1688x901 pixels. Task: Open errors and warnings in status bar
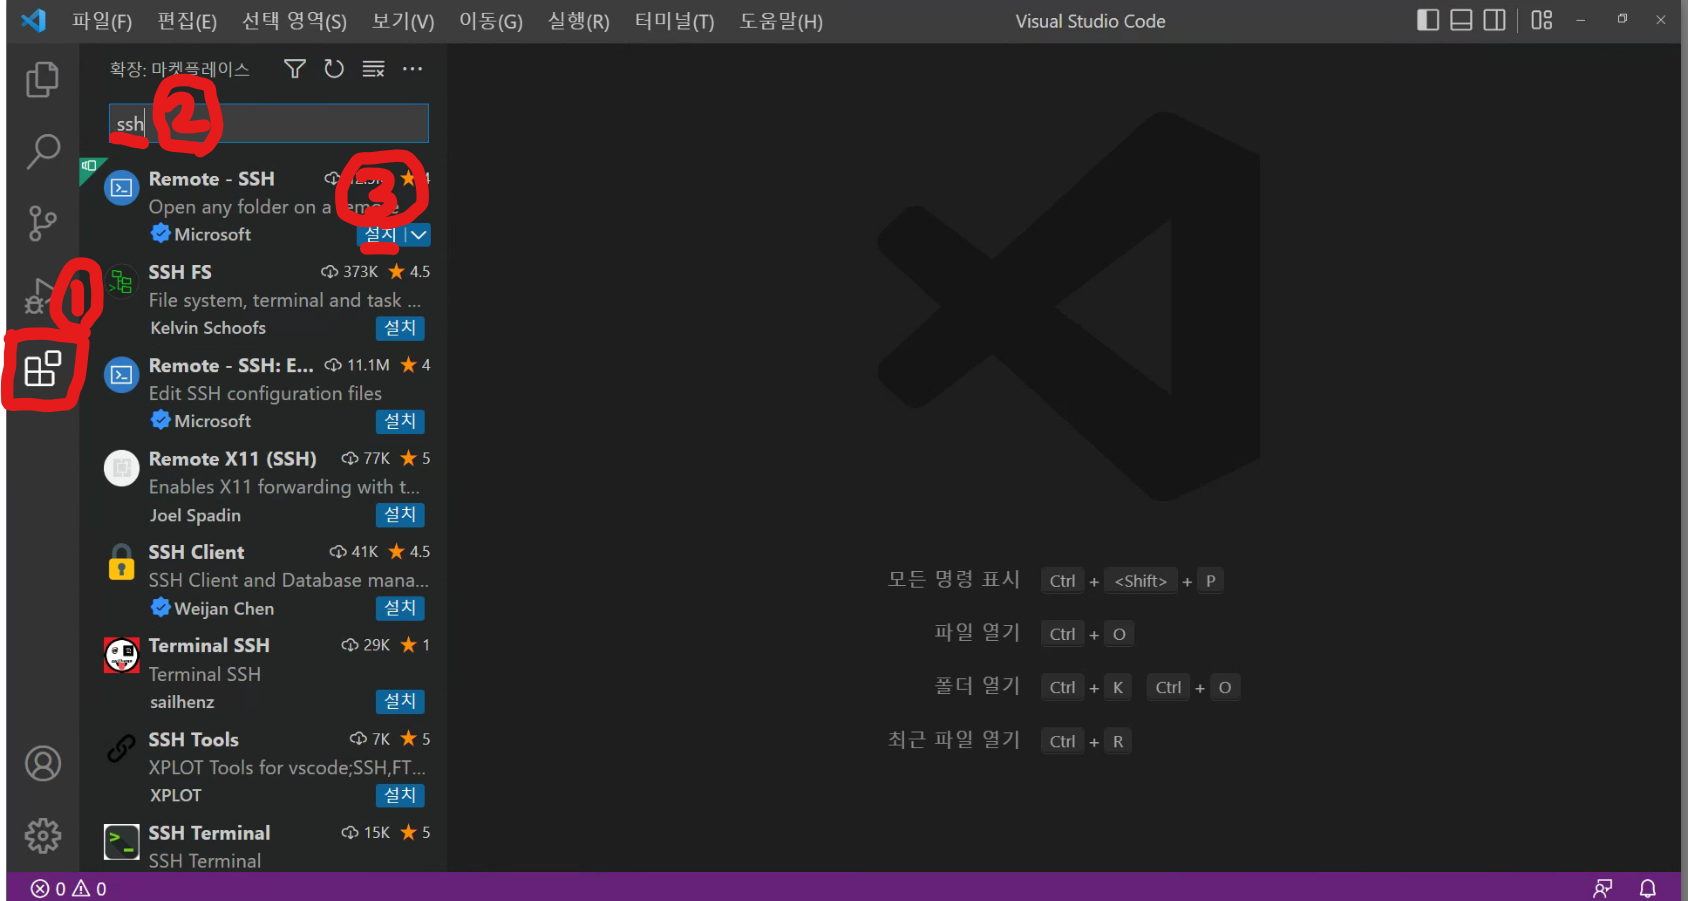click(69, 888)
